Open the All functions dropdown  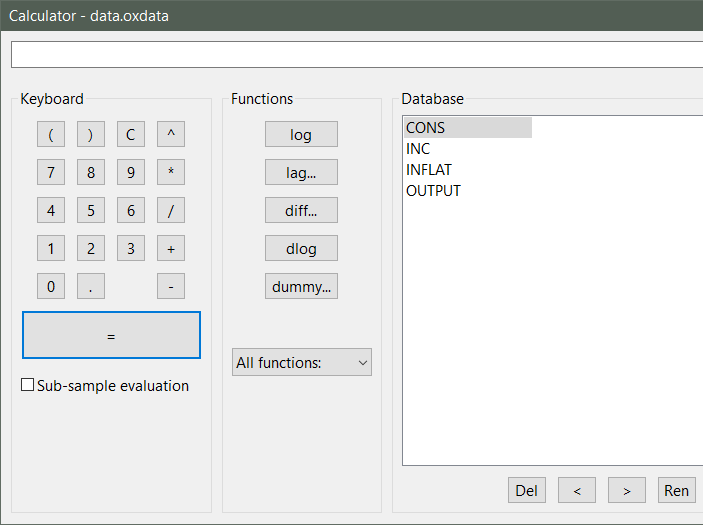pos(301,363)
